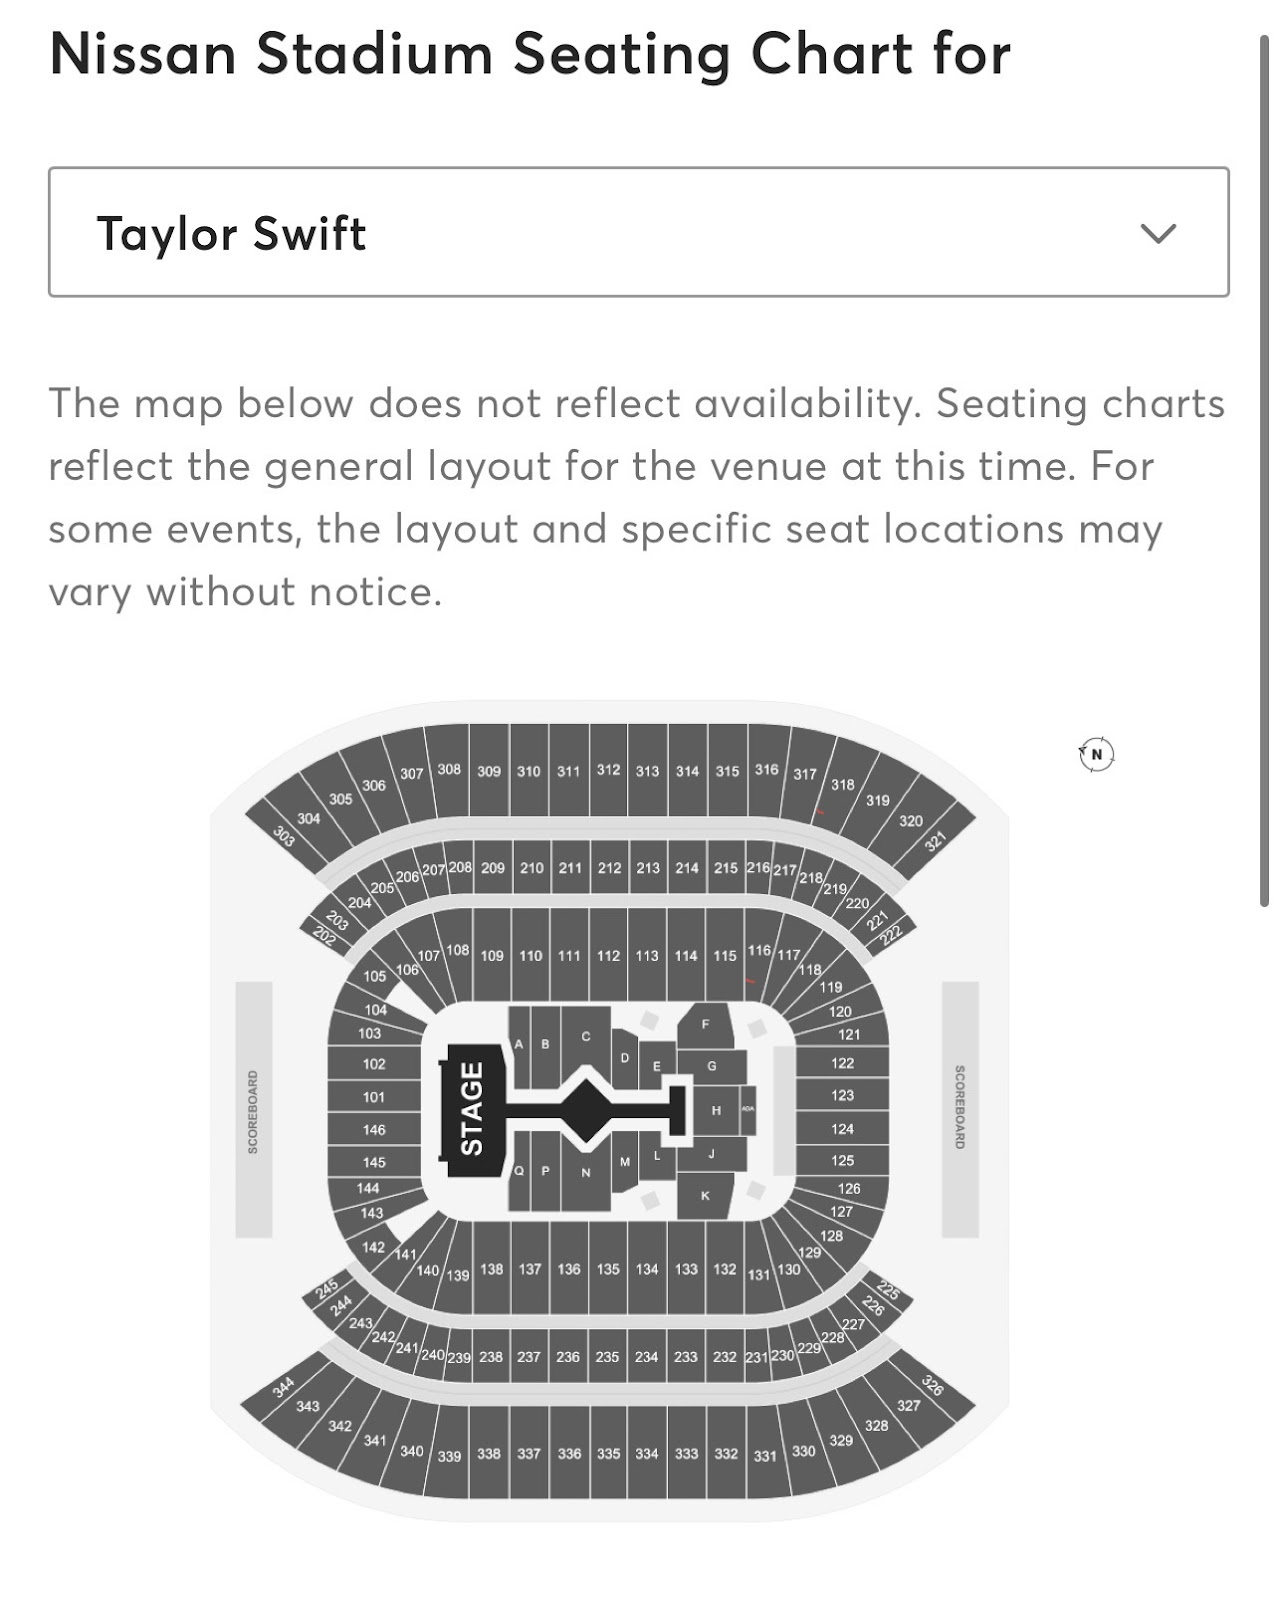Choose section 212 on the map
The image size is (1278, 1600).
pyautogui.click(x=609, y=868)
